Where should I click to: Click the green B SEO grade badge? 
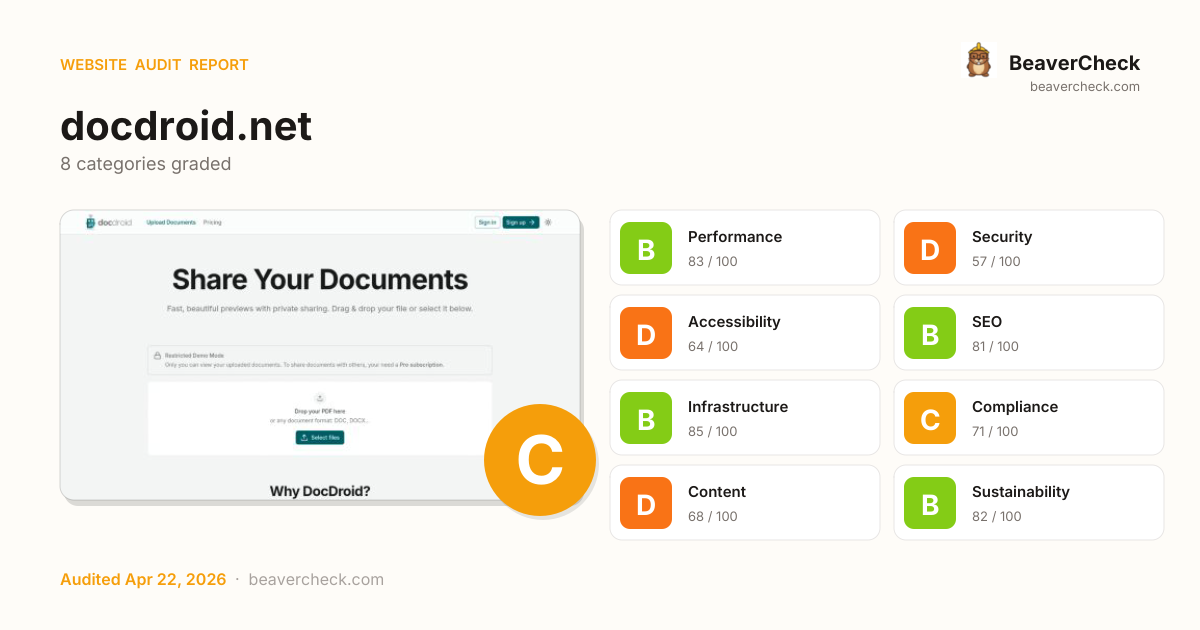tap(930, 333)
